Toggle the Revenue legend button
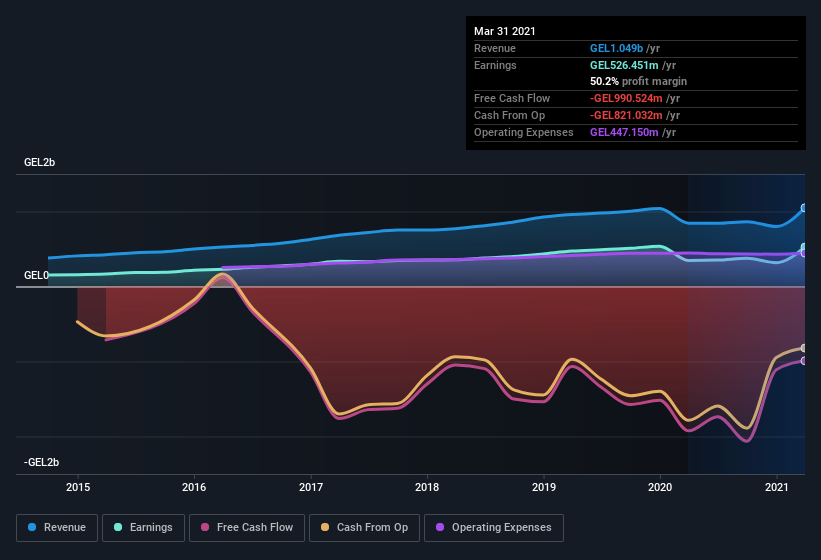The image size is (821, 560). click(57, 527)
